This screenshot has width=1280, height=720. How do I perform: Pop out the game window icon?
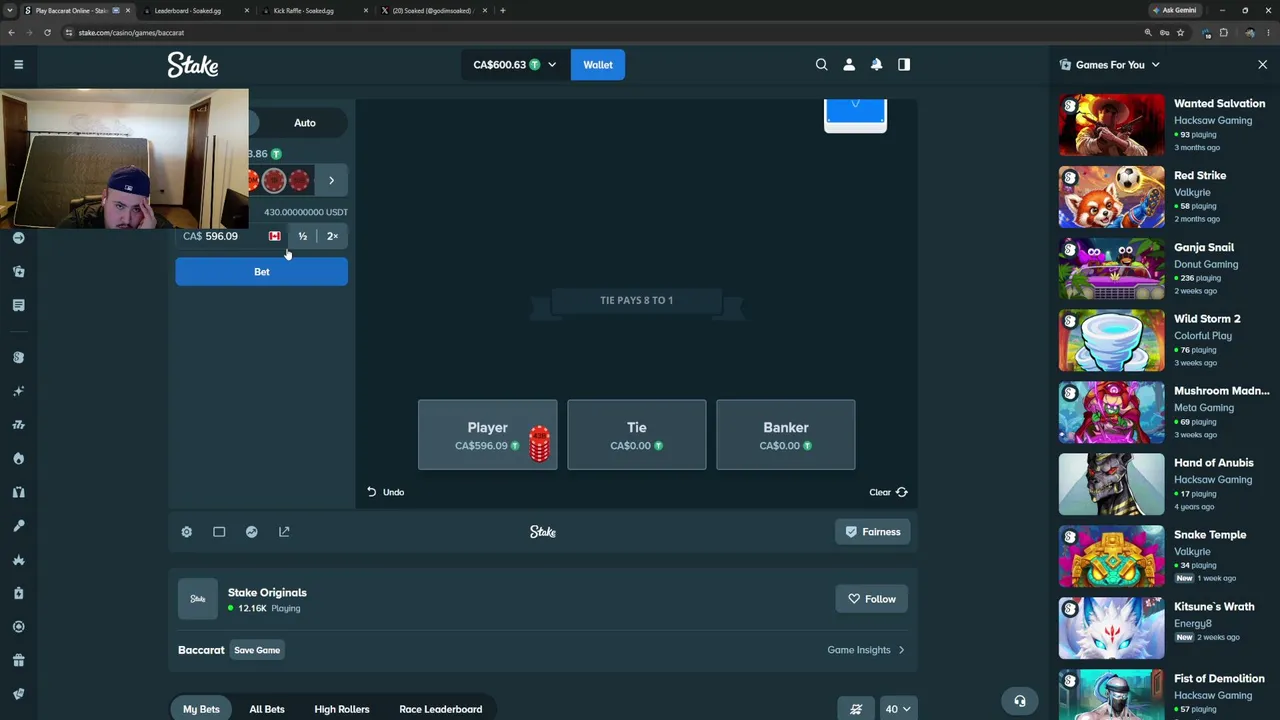(x=284, y=532)
